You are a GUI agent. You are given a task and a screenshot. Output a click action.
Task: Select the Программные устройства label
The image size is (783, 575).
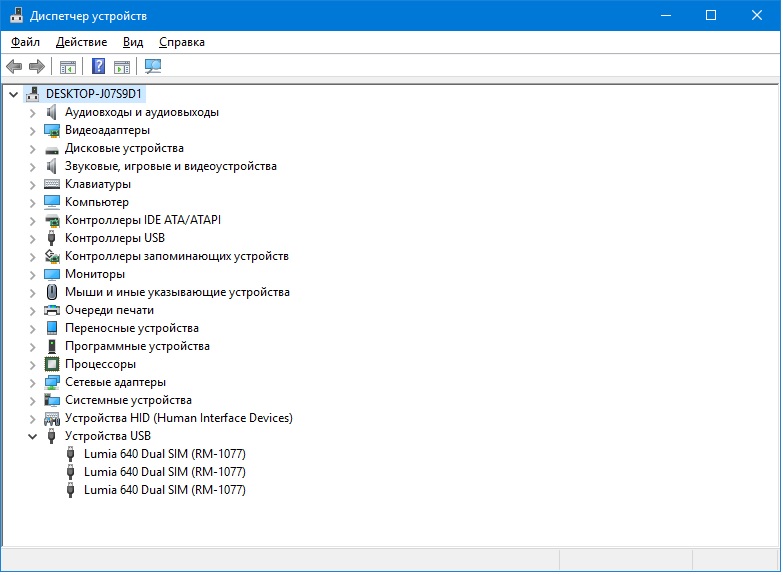137,346
